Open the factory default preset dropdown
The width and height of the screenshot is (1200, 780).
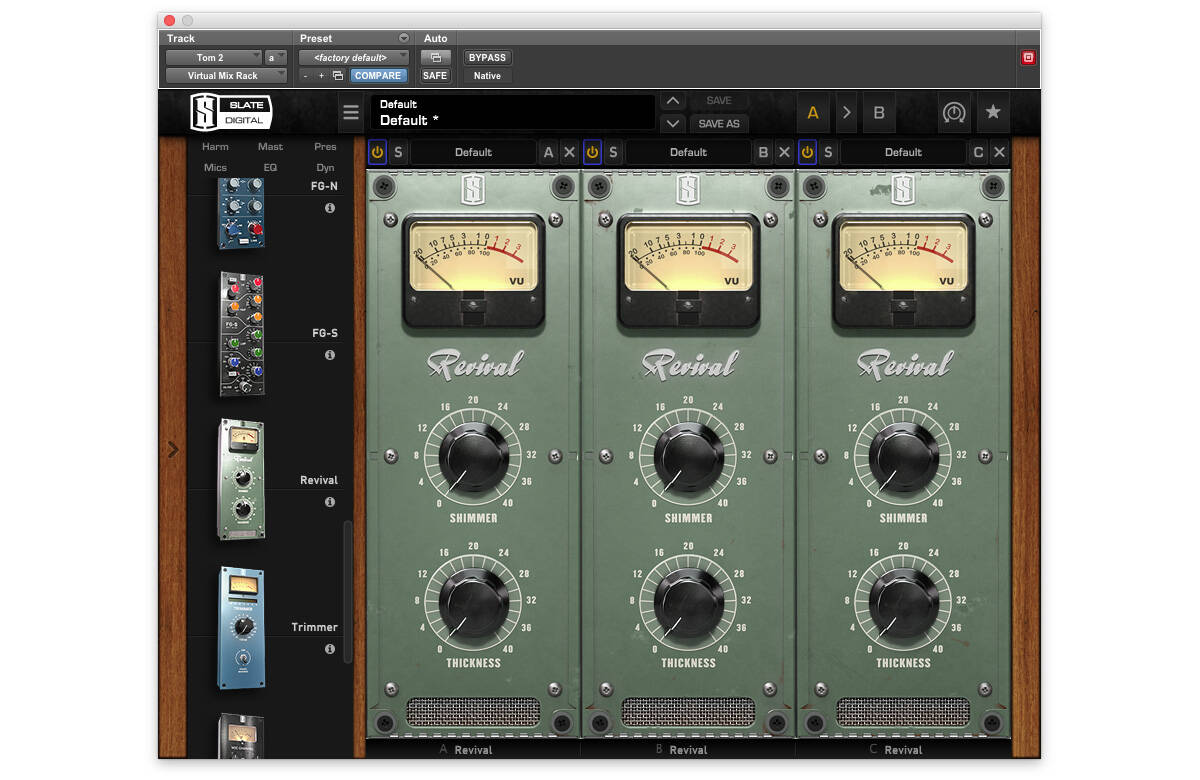point(355,57)
